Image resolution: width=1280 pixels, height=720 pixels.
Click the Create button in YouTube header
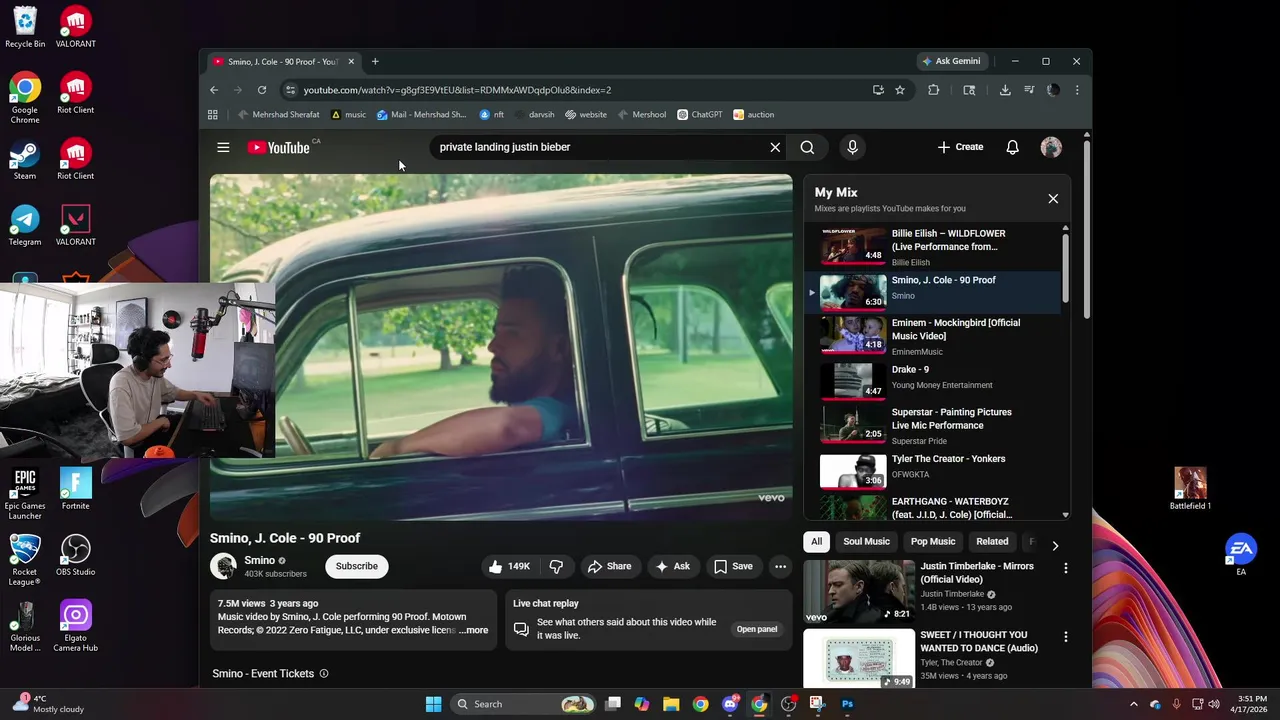coord(960,147)
